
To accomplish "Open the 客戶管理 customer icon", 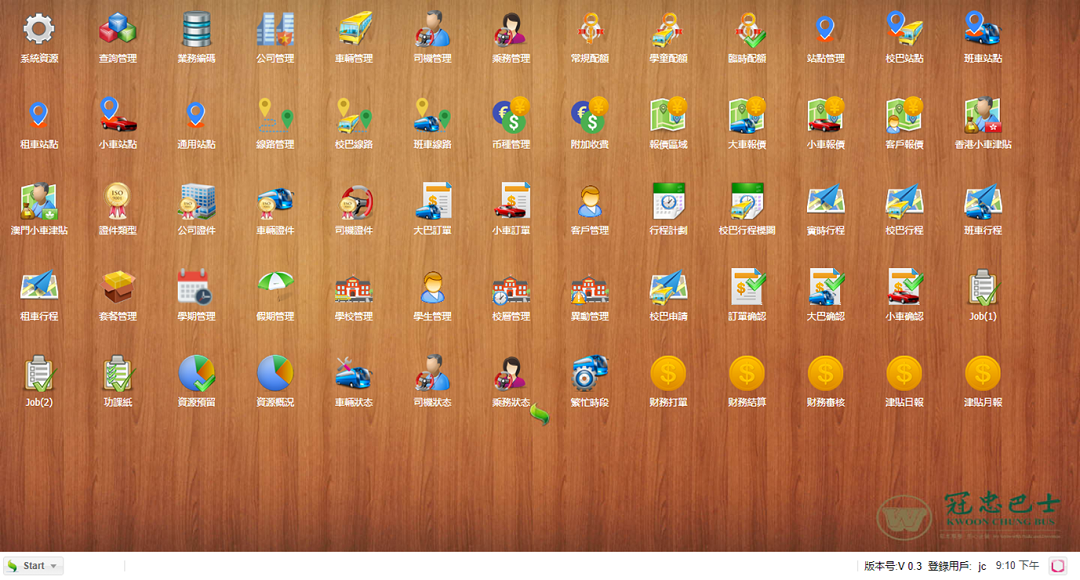I will pyautogui.click(x=589, y=202).
